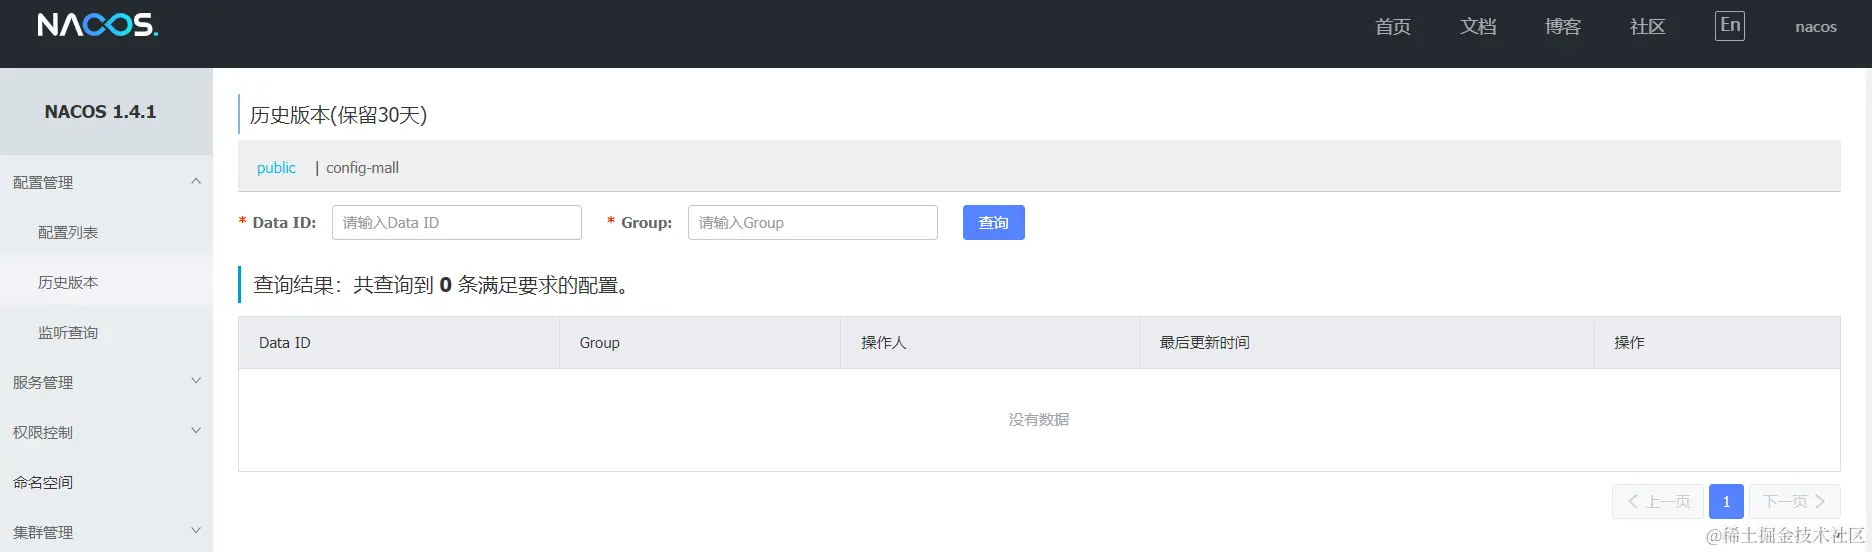Open 监听查询 in the sidebar
This screenshot has width=1872, height=552.
106,332
